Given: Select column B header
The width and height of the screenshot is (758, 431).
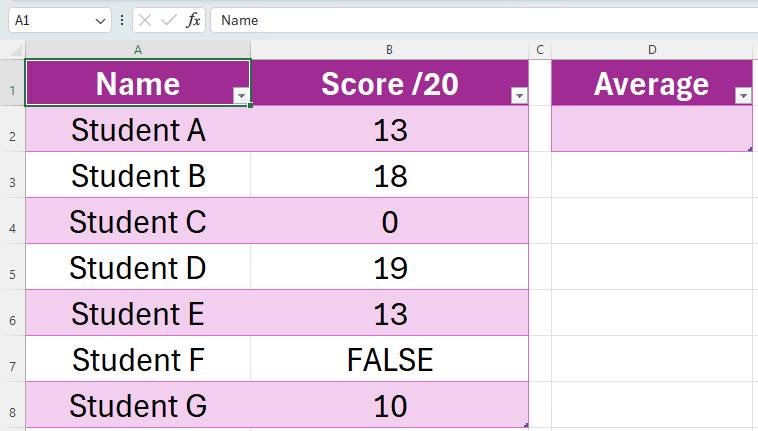Looking at the screenshot, I should (389, 50).
